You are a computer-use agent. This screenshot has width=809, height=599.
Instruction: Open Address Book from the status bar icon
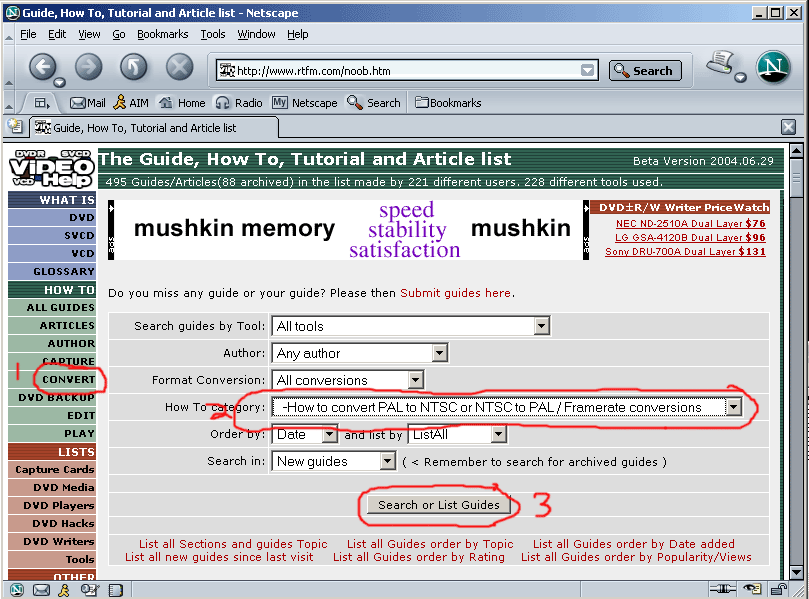[116, 590]
